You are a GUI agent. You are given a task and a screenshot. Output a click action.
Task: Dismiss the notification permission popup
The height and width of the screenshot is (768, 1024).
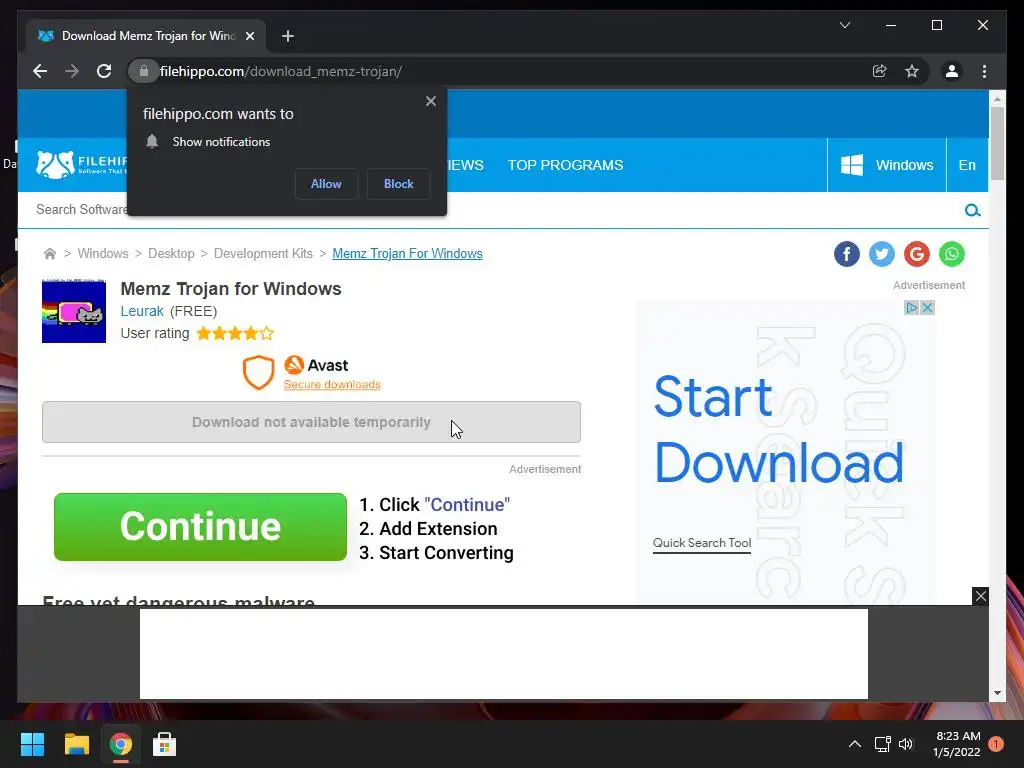(x=430, y=101)
